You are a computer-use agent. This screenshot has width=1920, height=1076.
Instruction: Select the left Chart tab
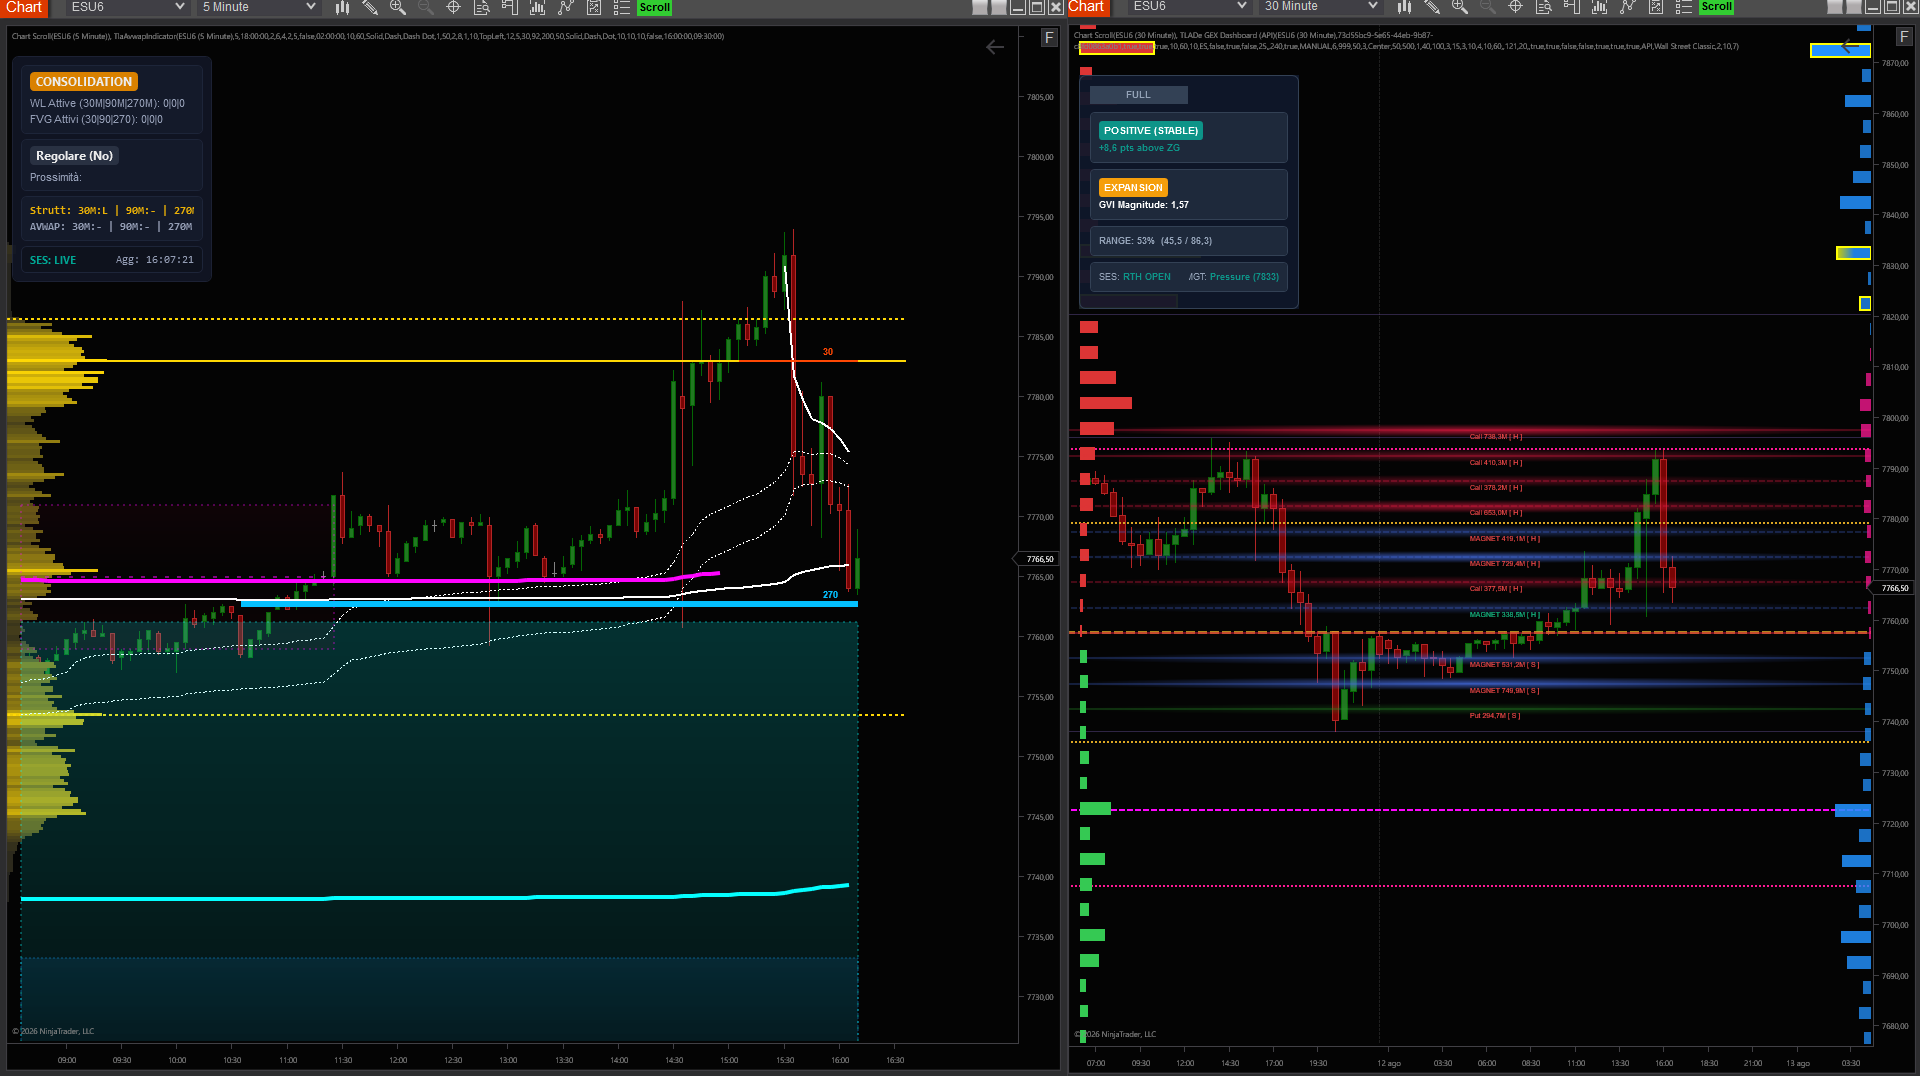25,7
